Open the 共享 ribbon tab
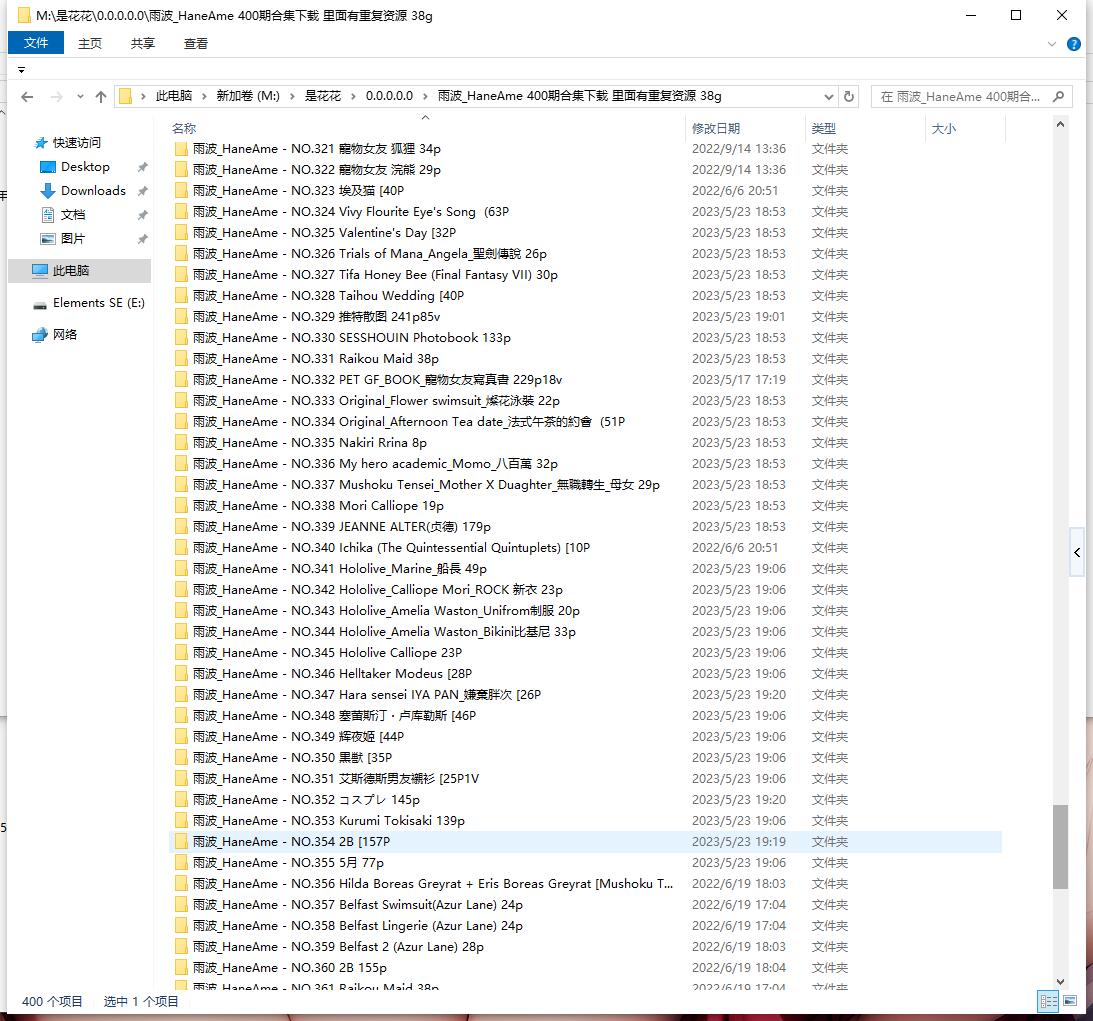This screenshot has width=1093, height=1021. (x=143, y=44)
